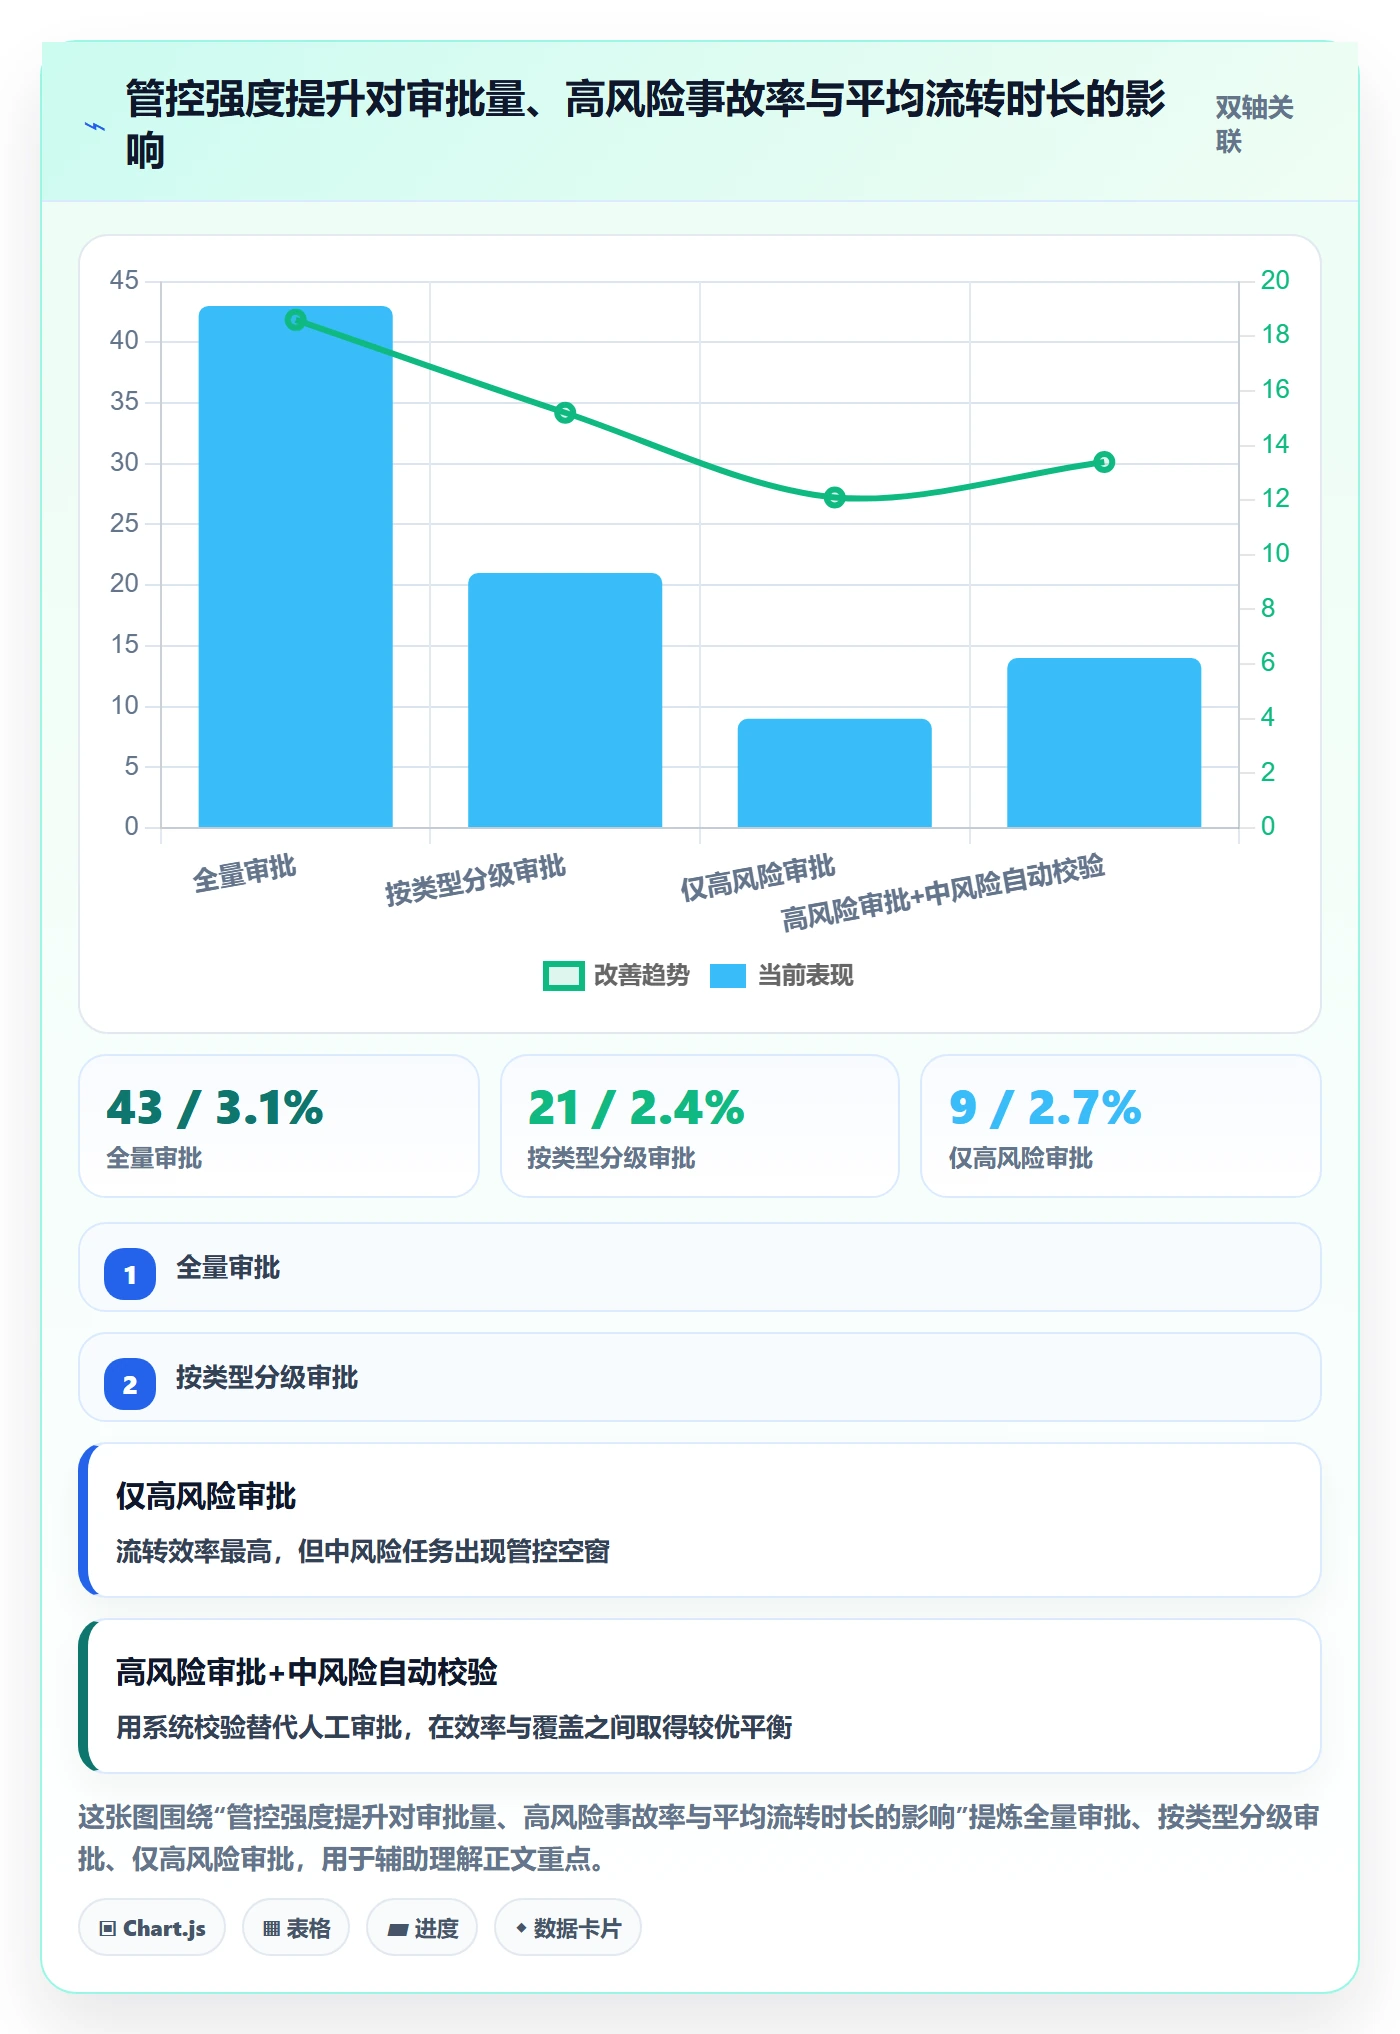Select the 按类型分级审批 list row text
Screen dimensions: 1400x2034
click(267, 1378)
